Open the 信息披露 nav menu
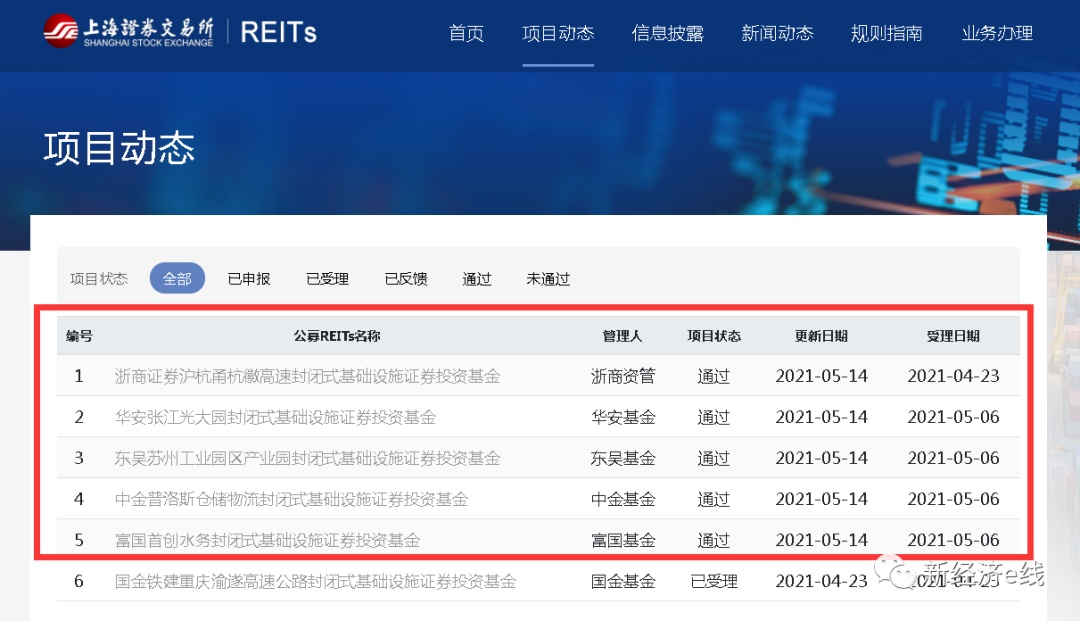This screenshot has height=621, width=1080. 667,33
